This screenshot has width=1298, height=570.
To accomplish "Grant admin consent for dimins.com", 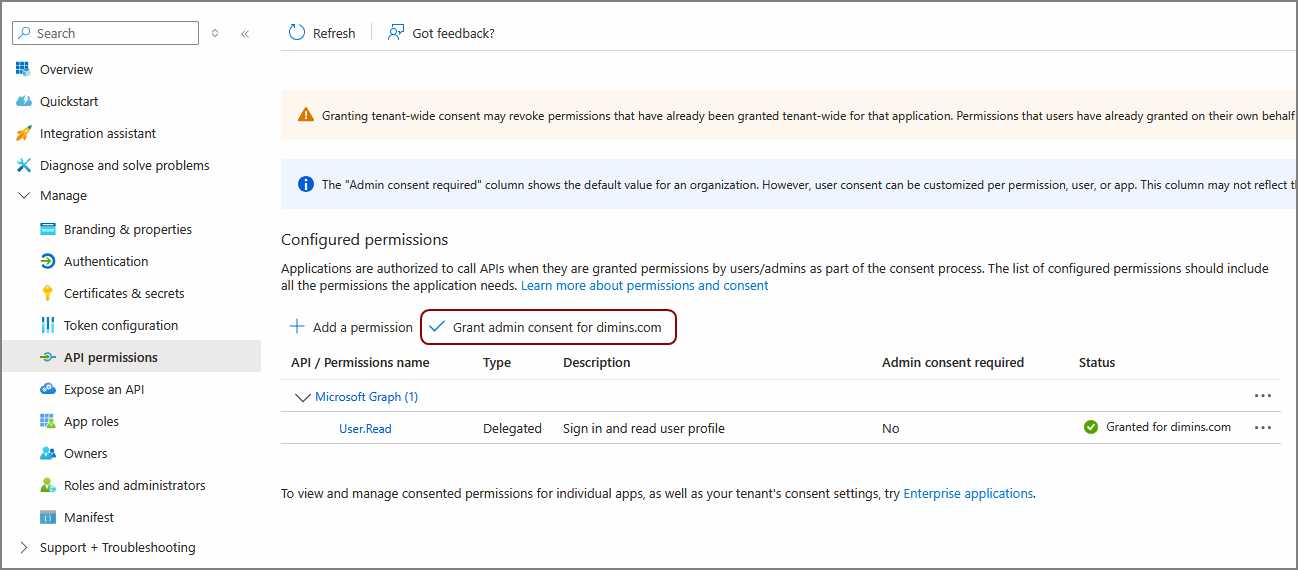I will [x=547, y=327].
